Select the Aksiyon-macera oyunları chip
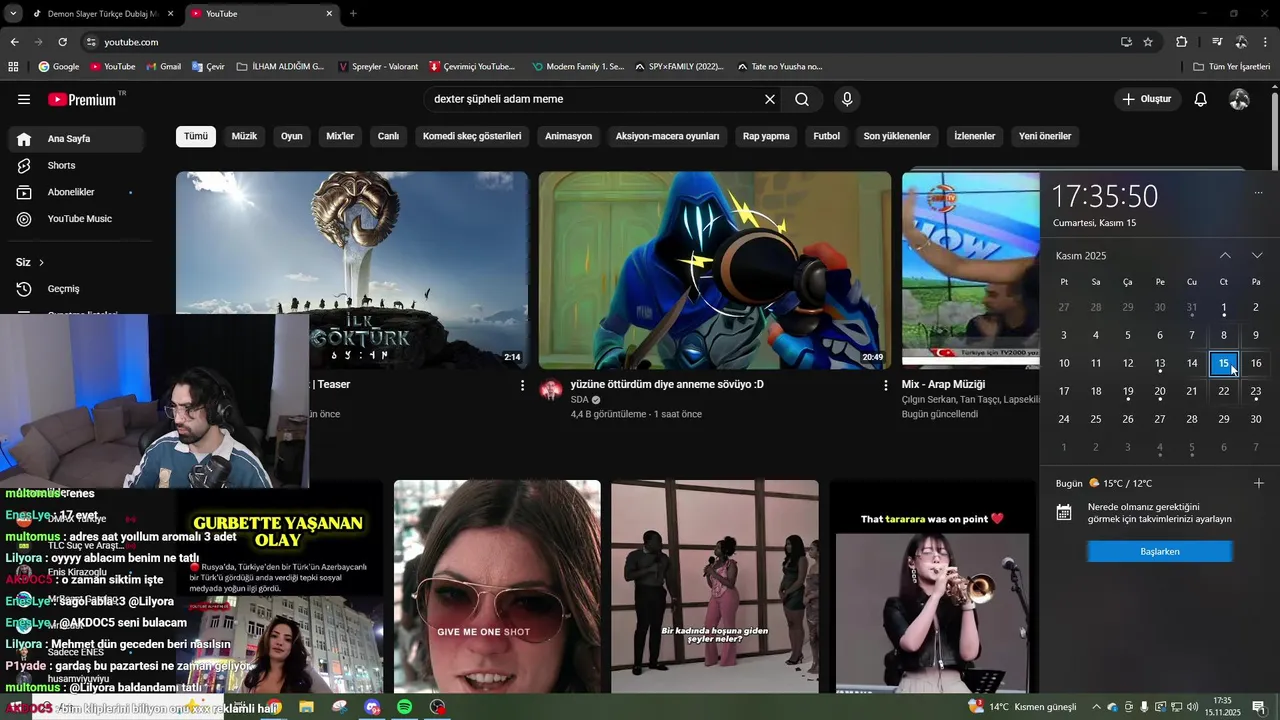 (x=667, y=136)
